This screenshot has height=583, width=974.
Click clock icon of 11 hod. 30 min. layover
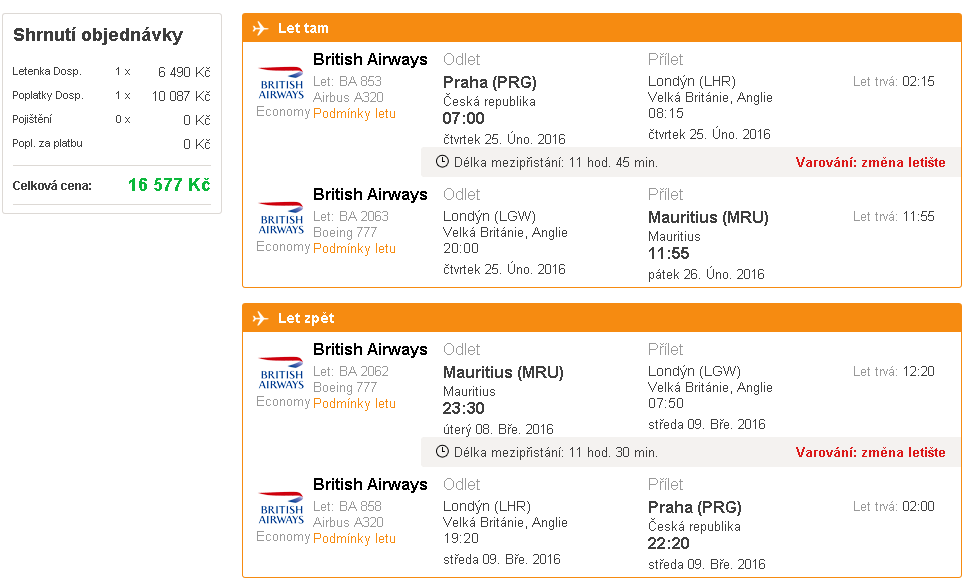coord(442,452)
